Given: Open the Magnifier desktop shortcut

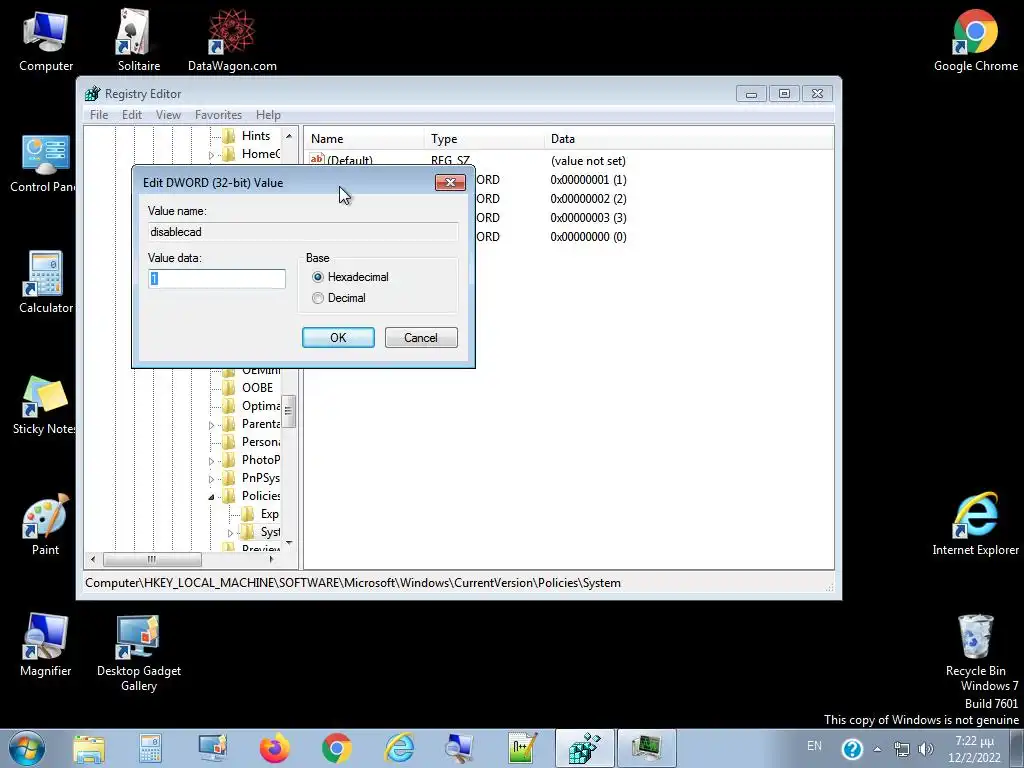Looking at the screenshot, I should (x=45, y=645).
